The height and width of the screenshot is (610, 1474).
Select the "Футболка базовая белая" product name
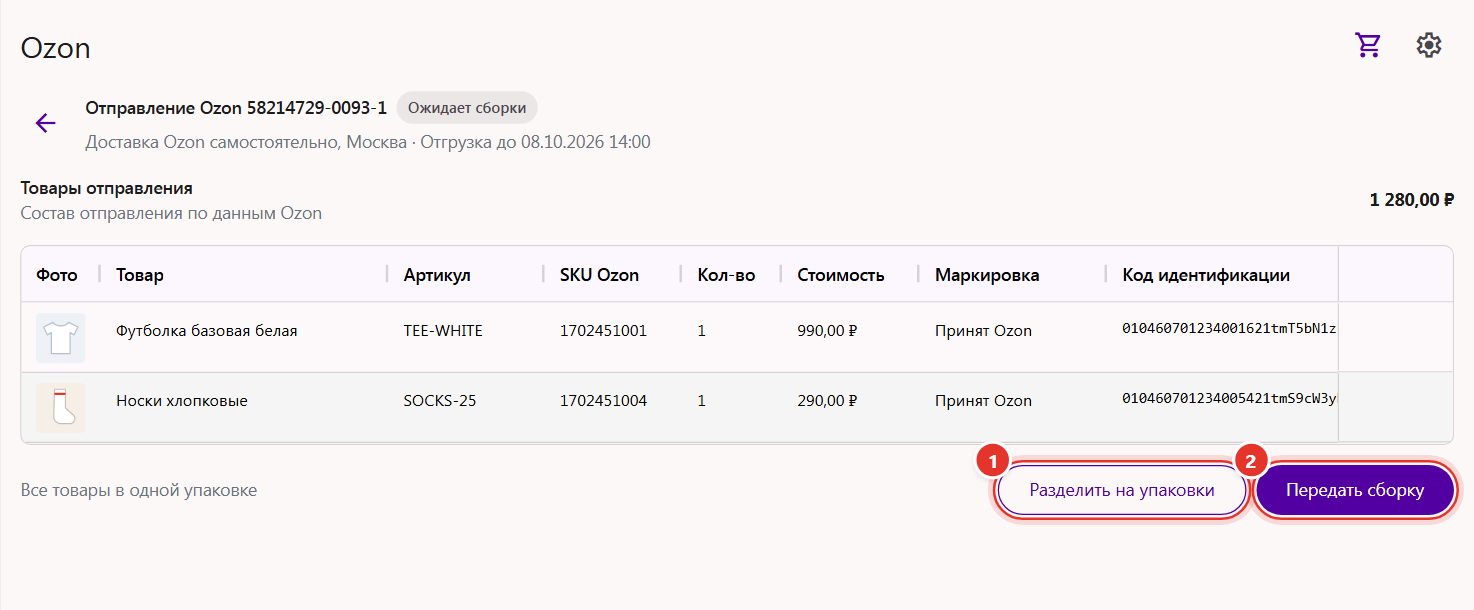pyautogui.click(x=207, y=331)
